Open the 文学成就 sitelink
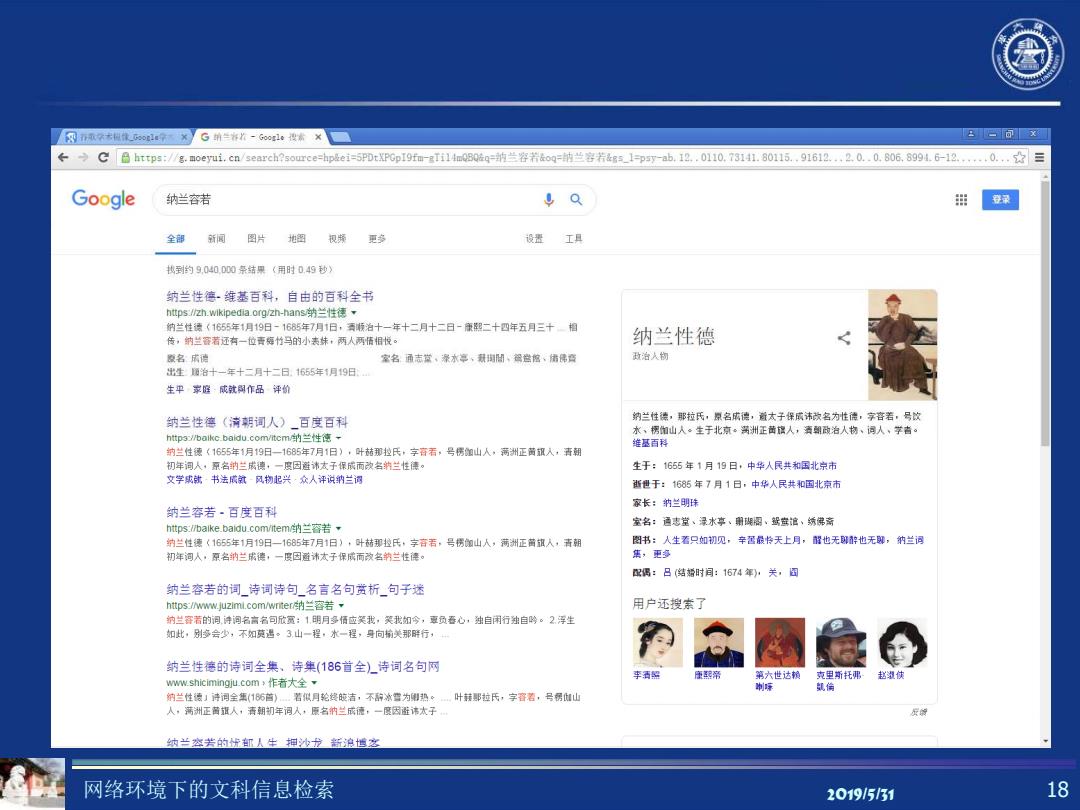This screenshot has height=810, width=1080. click(x=184, y=479)
